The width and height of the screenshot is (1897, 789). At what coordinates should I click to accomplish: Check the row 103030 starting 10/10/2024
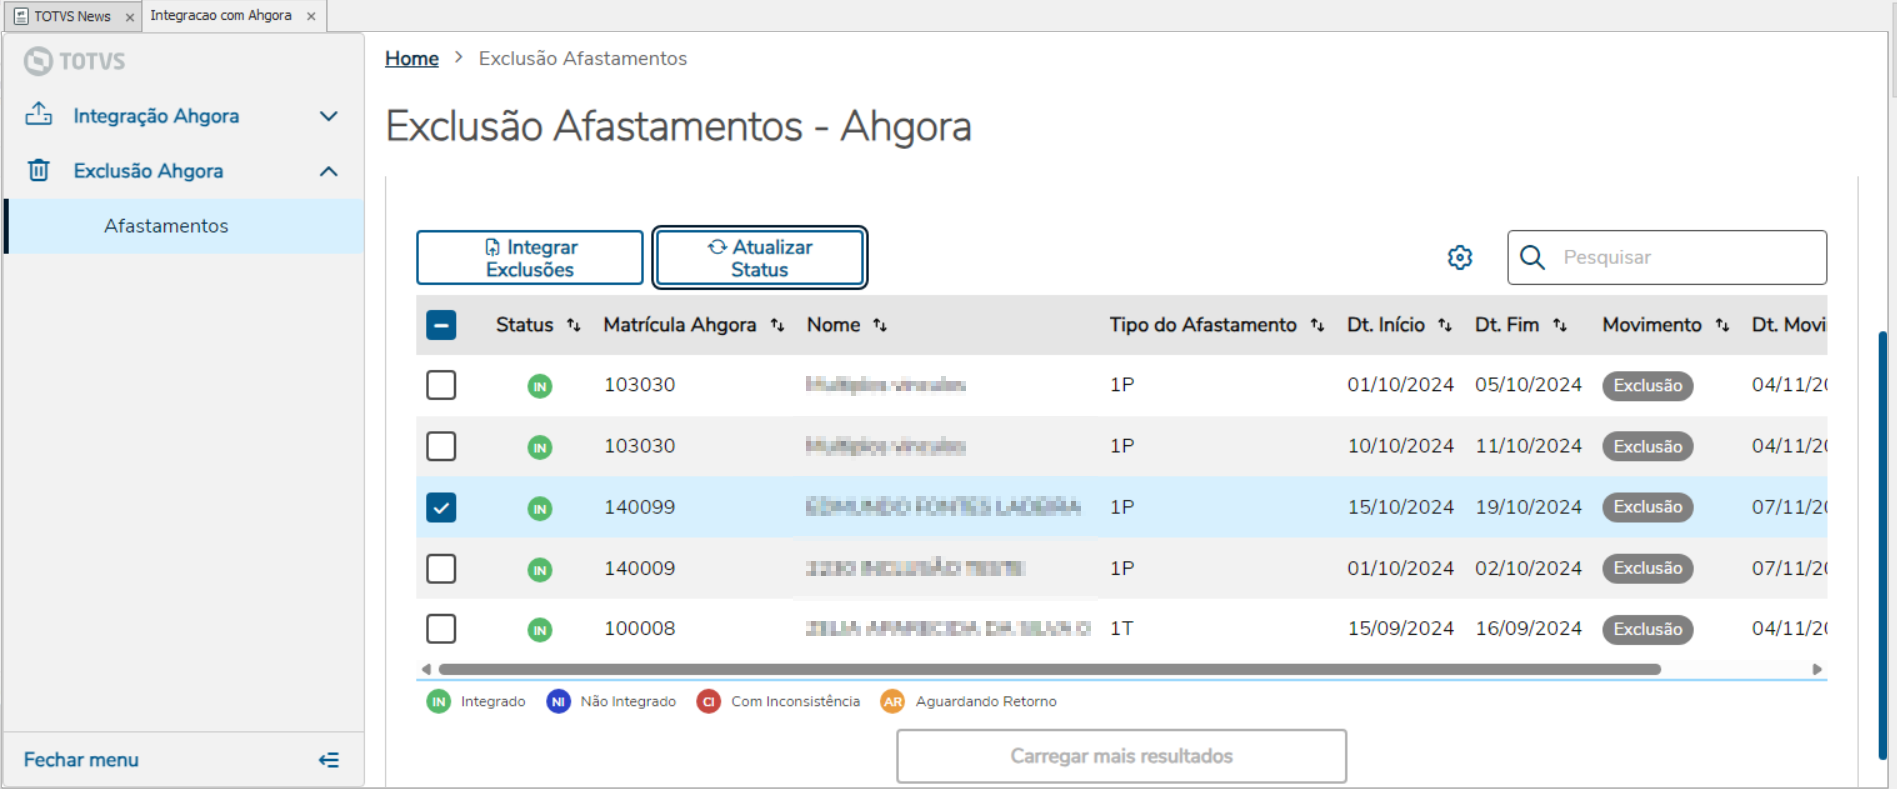click(x=441, y=446)
